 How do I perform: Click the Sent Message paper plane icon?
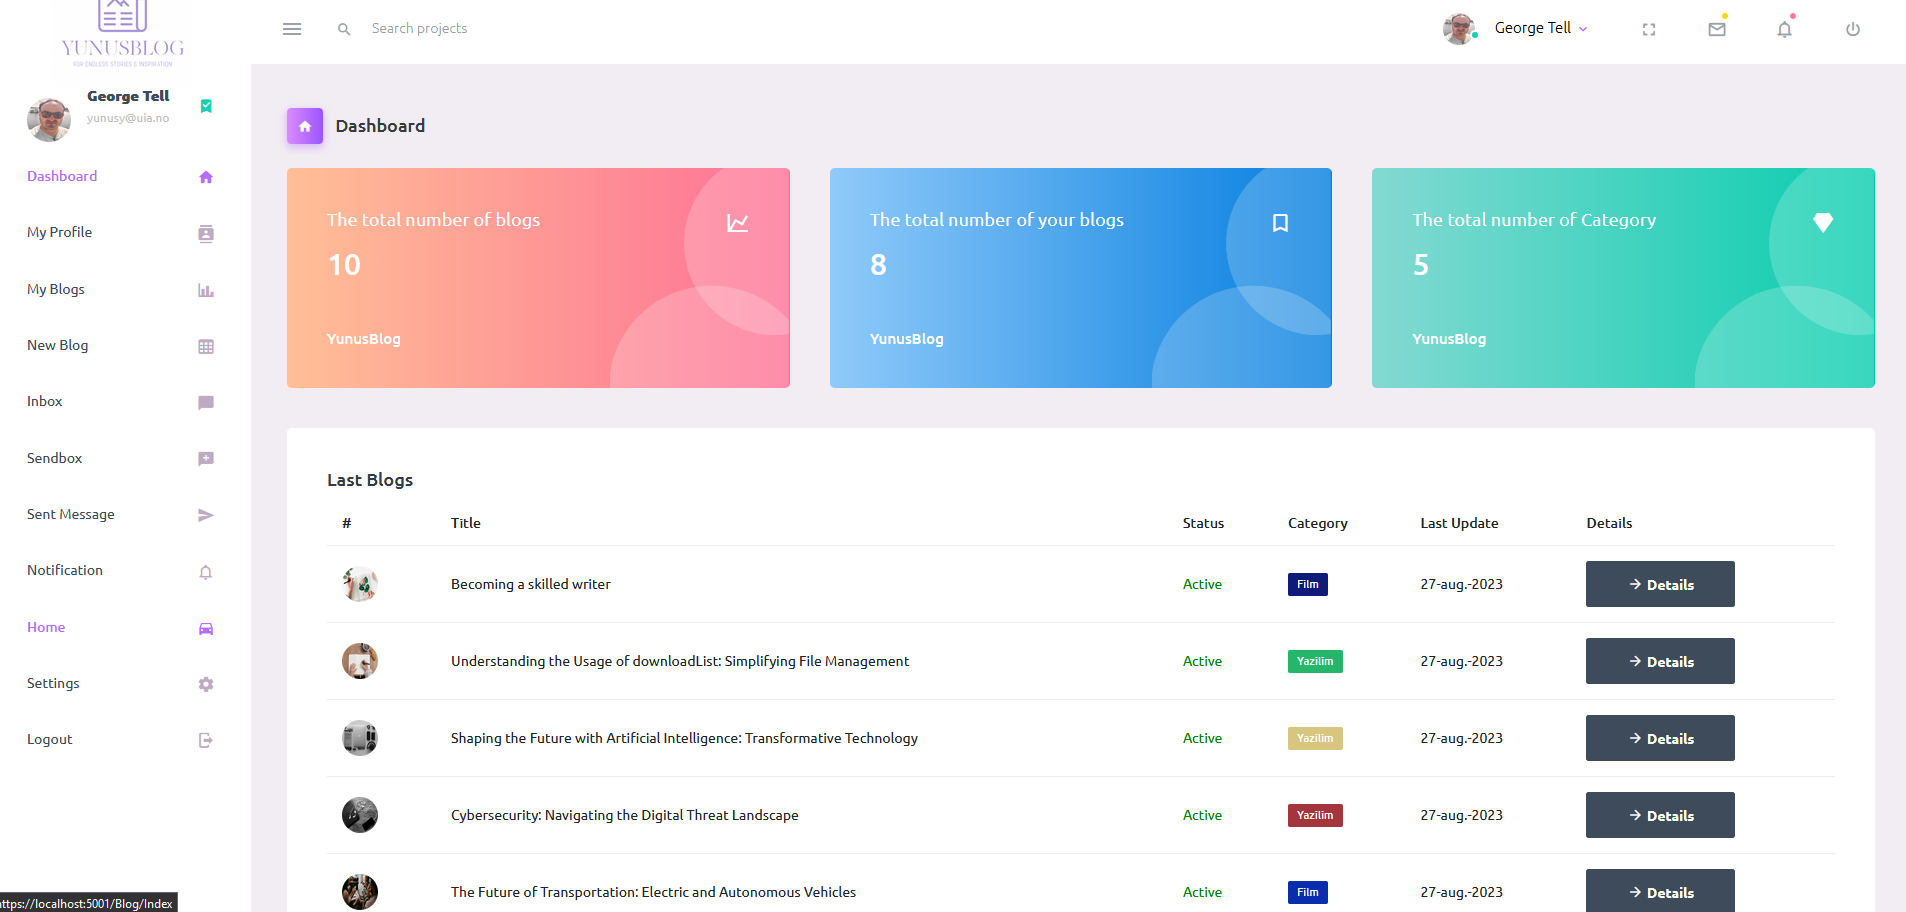coord(206,516)
